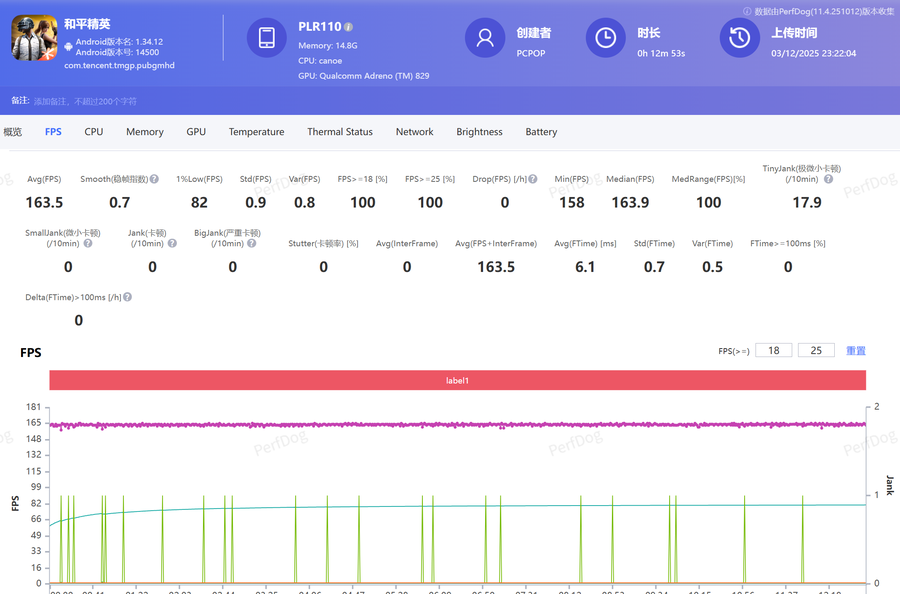Open help icon for SmallJank metric
The image size is (900, 594).
[88, 243]
